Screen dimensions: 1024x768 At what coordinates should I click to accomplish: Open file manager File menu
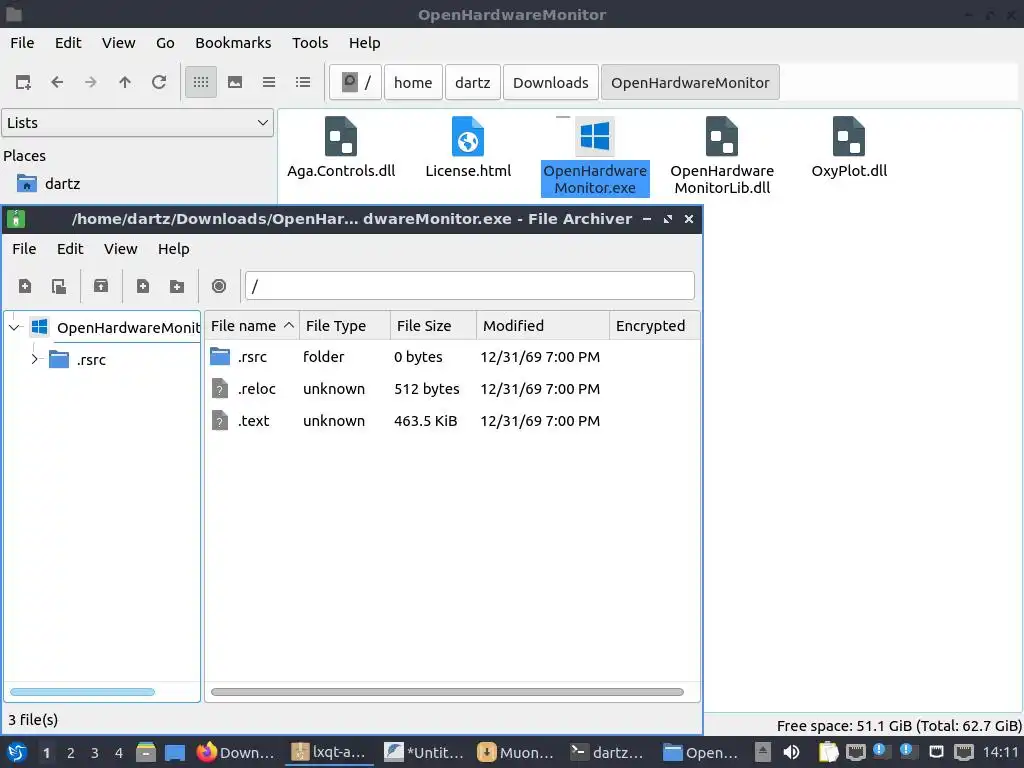(x=22, y=42)
